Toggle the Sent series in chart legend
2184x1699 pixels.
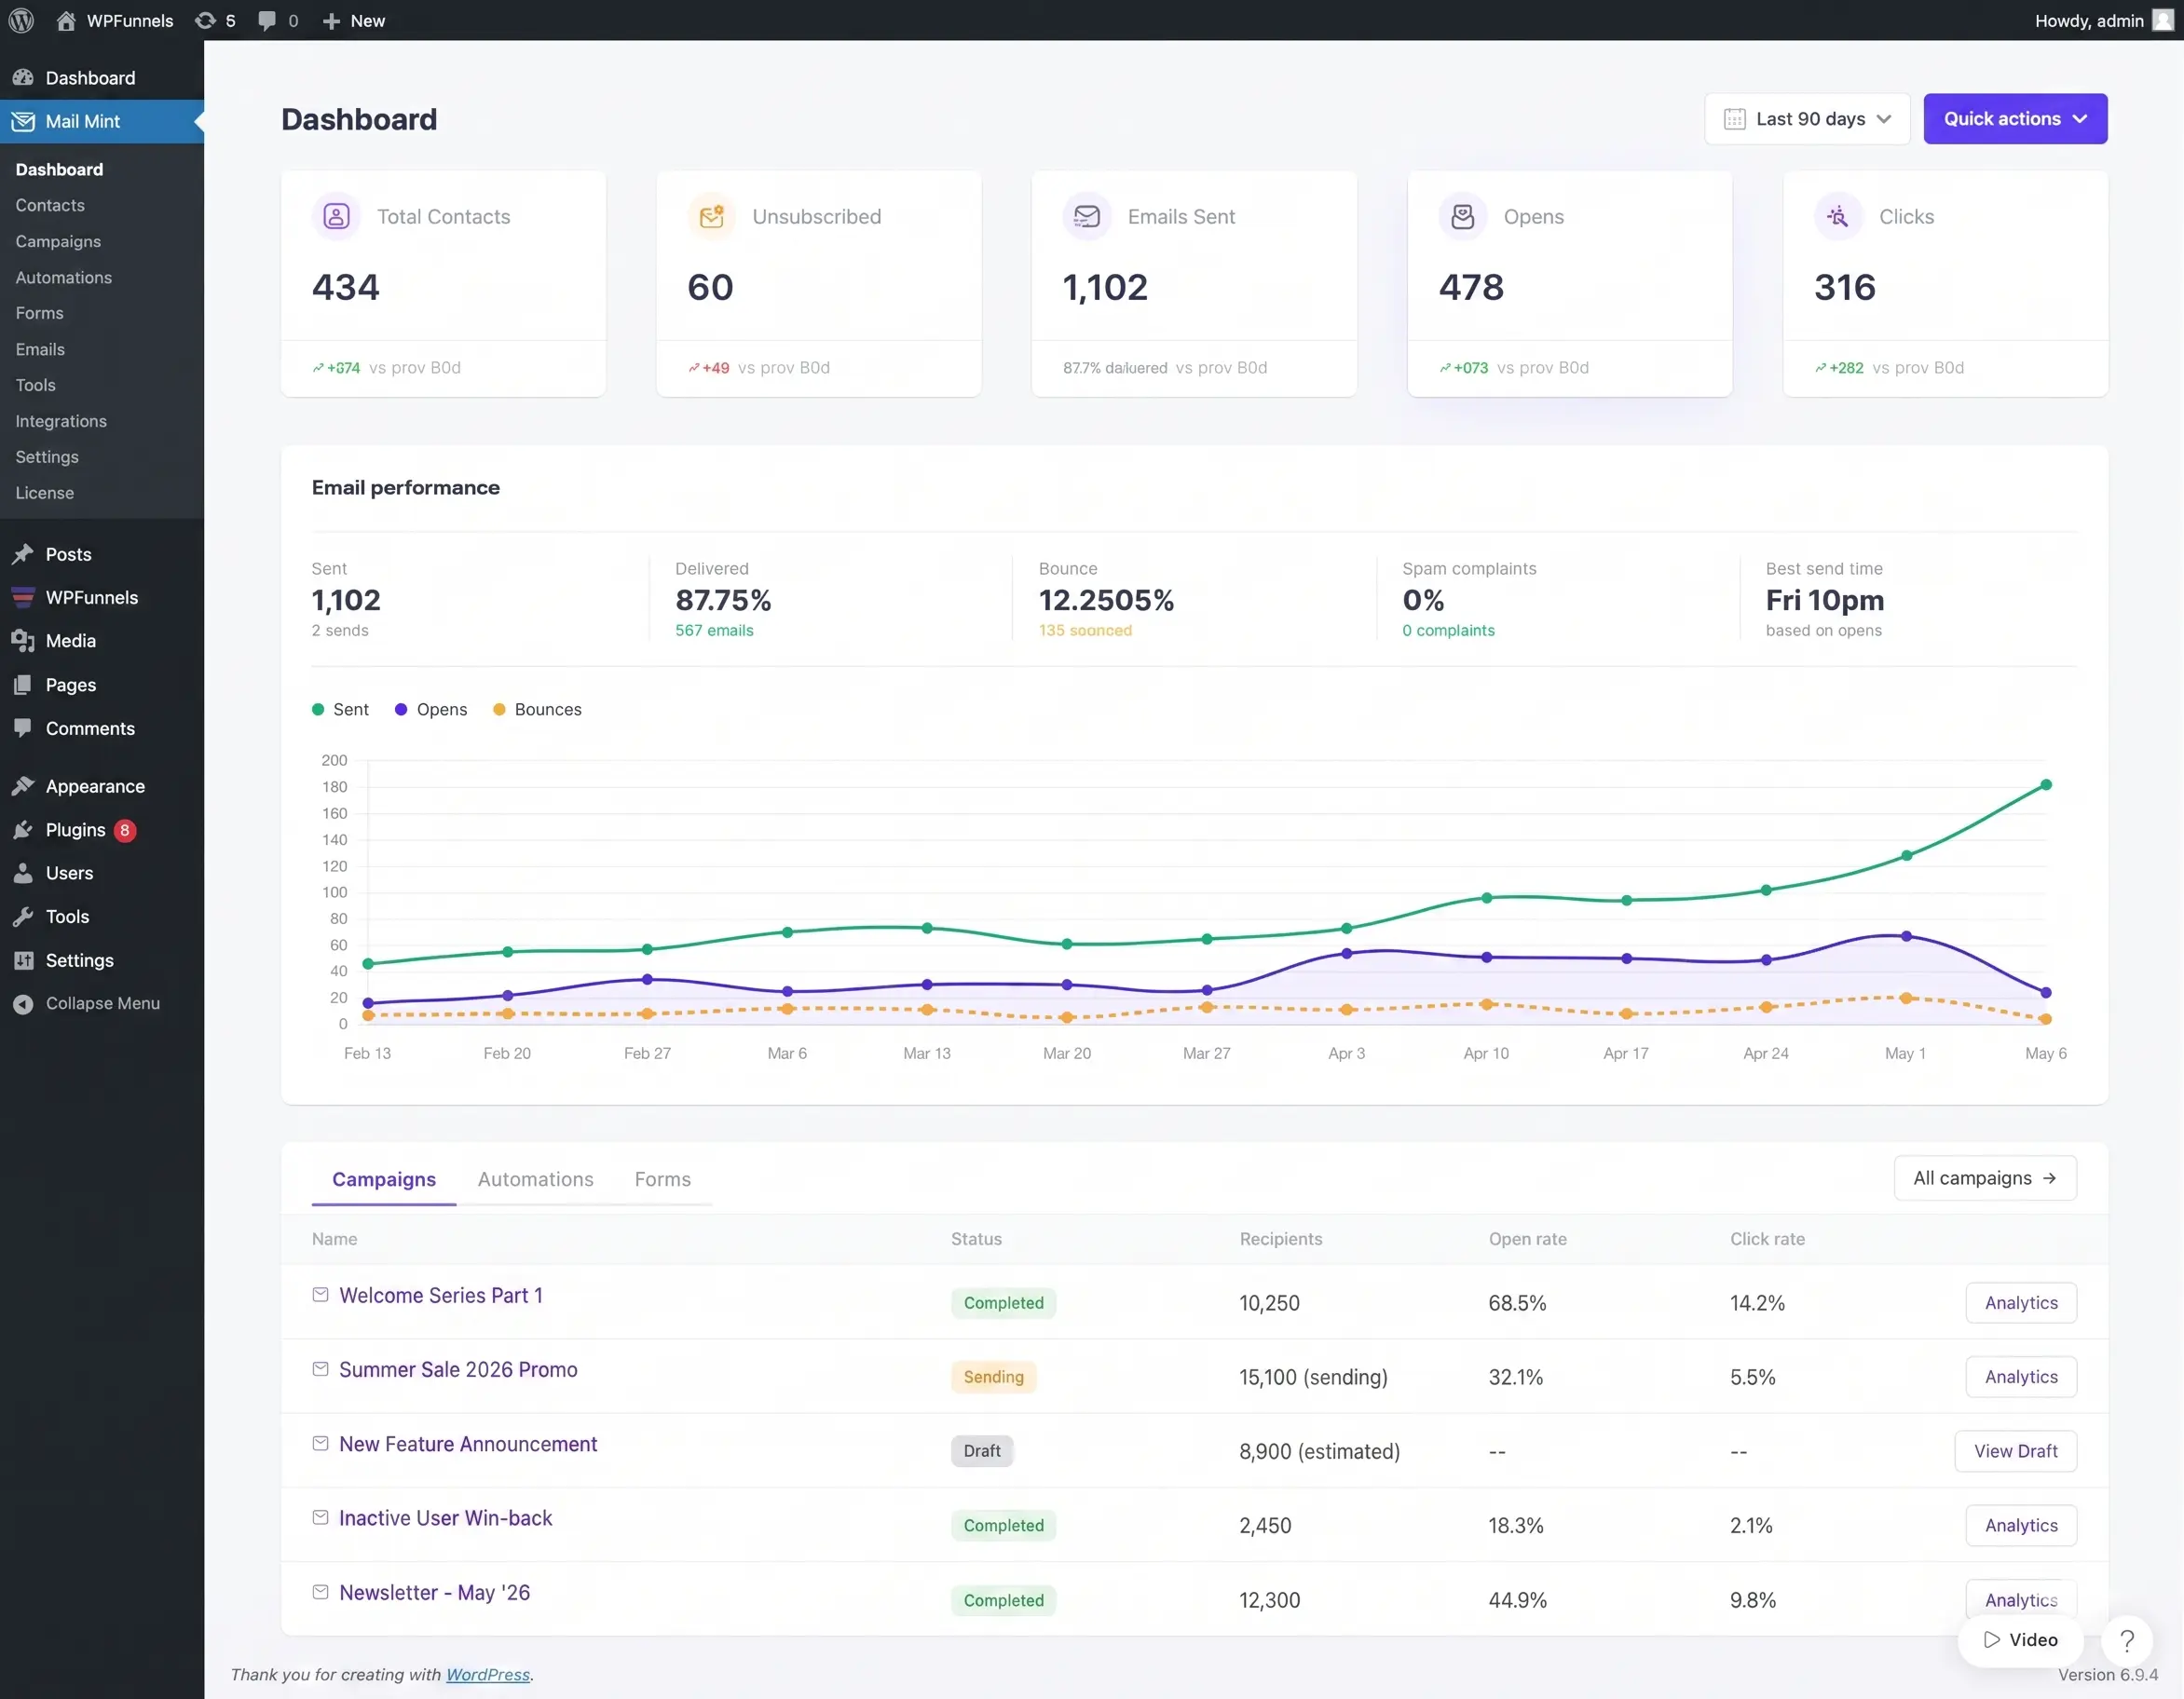340,709
